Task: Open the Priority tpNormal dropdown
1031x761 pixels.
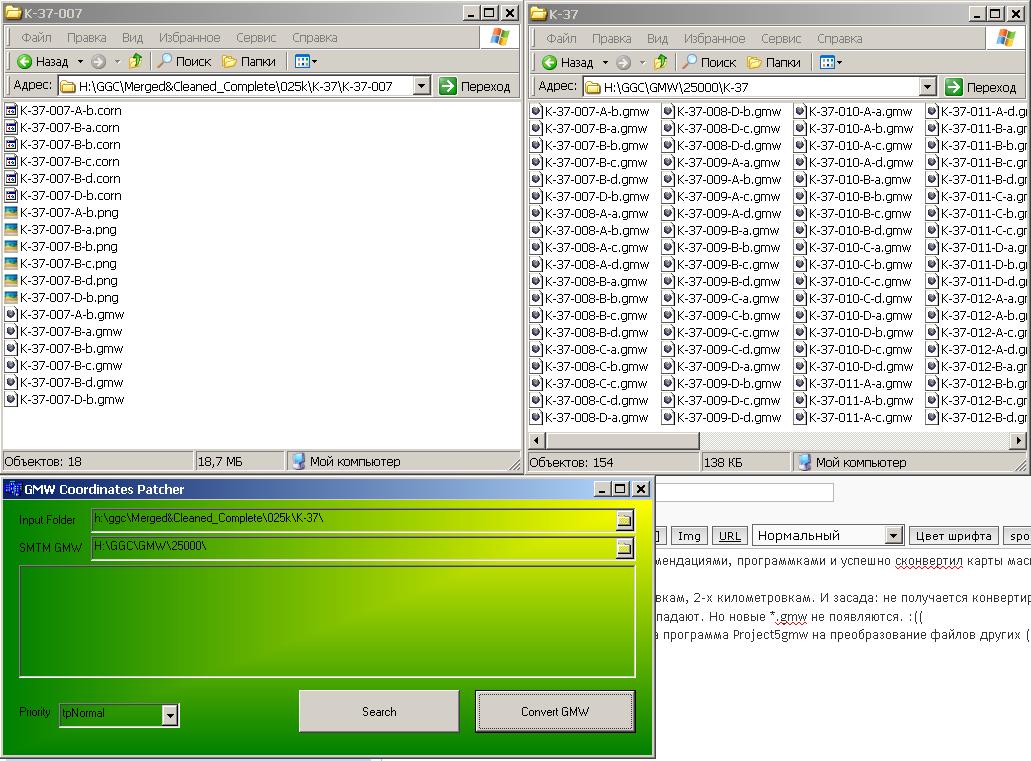Action: pyautogui.click(x=170, y=714)
